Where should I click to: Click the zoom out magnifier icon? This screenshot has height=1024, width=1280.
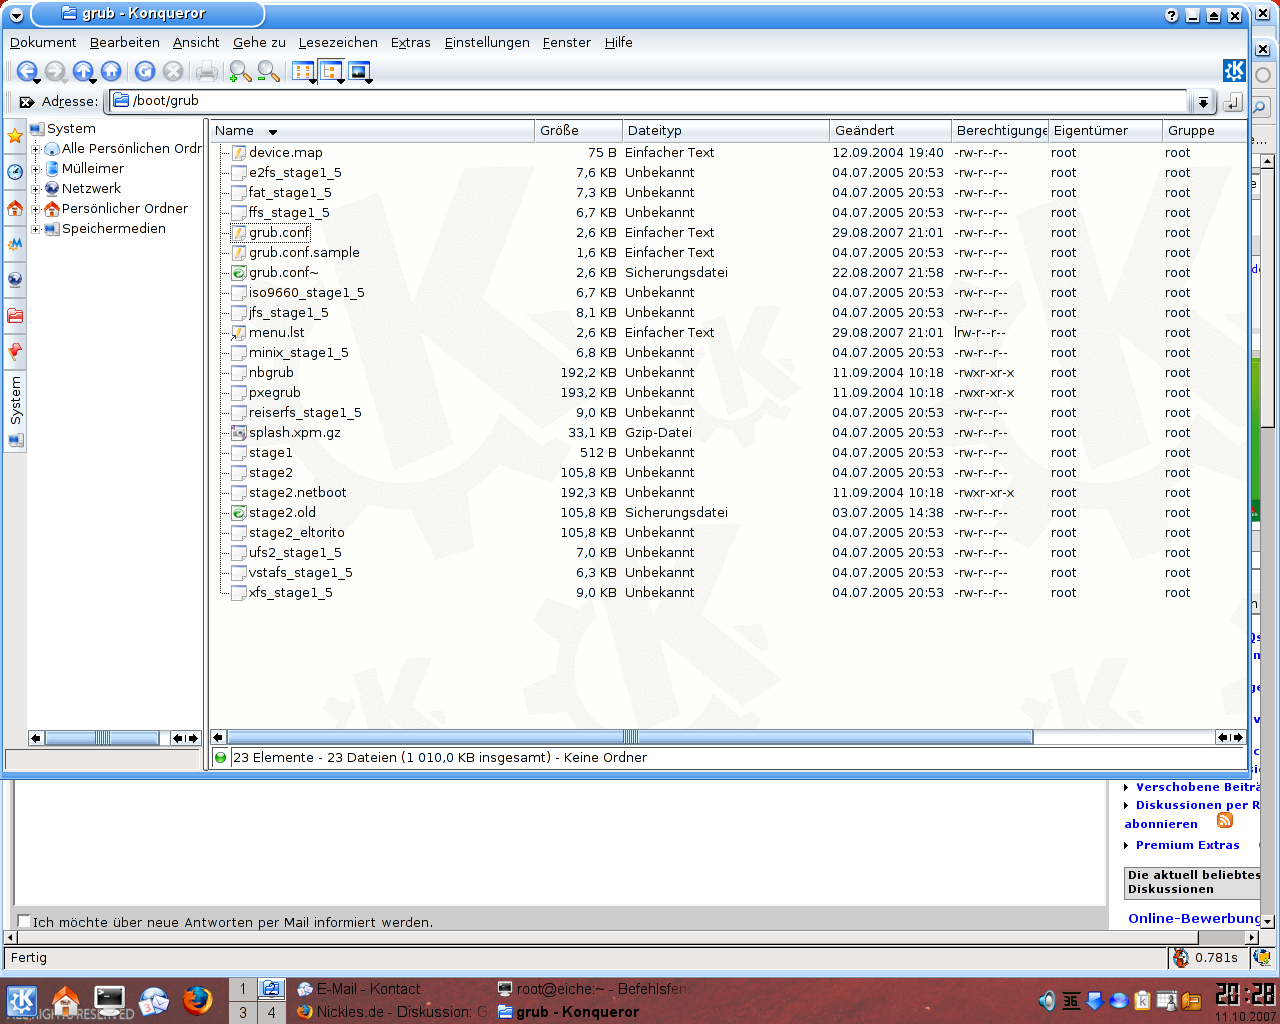click(268, 71)
